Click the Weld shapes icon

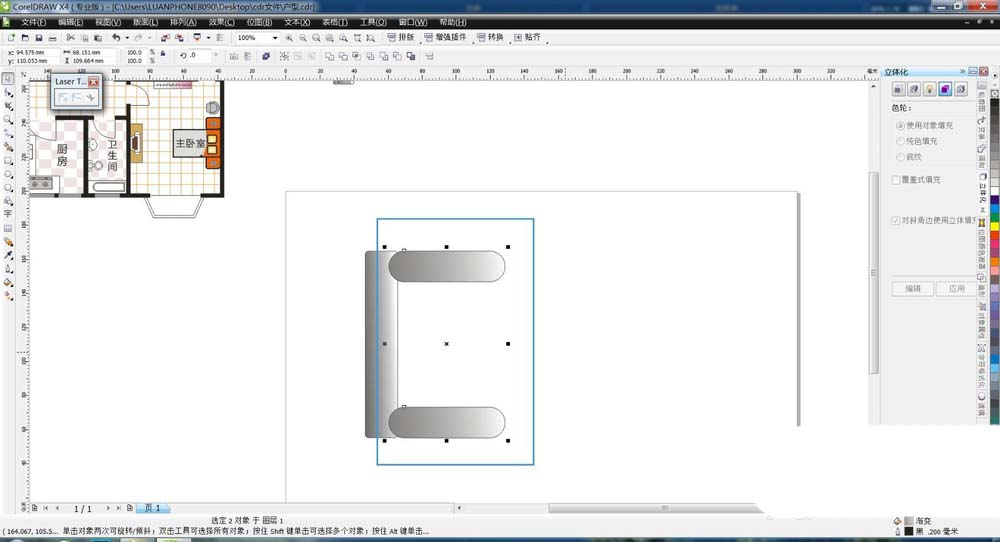(330, 56)
